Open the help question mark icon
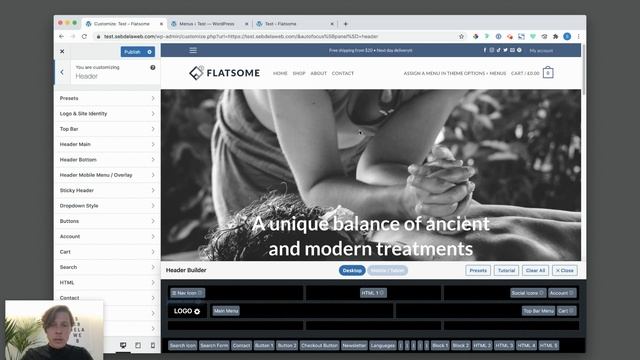This screenshot has height=360, width=640. click(x=153, y=67)
